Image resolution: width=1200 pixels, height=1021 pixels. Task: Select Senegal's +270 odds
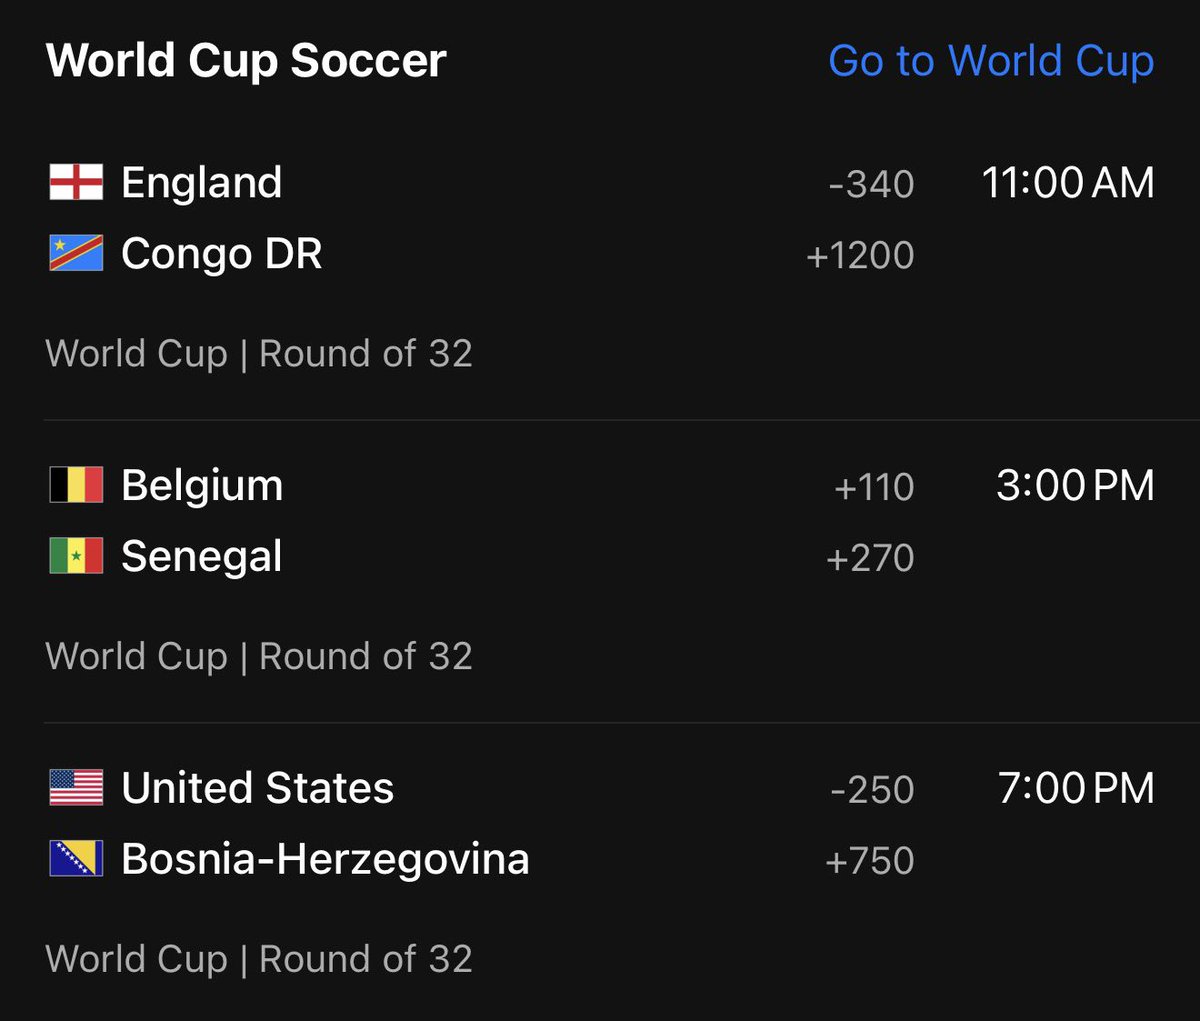(x=870, y=558)
